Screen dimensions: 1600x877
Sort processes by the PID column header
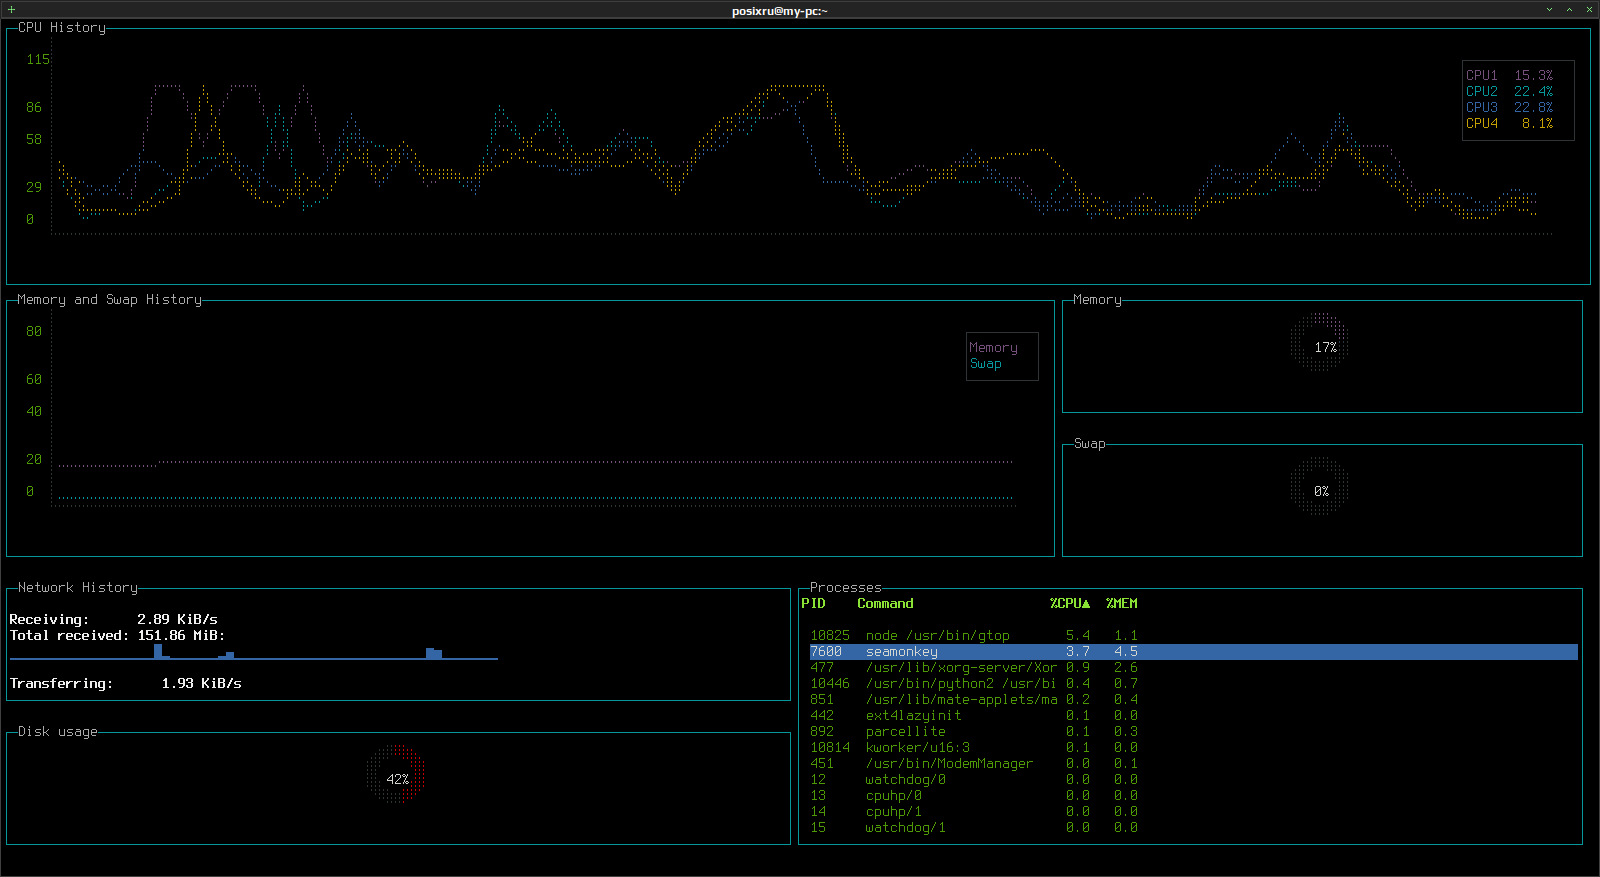tap(814, 603)
